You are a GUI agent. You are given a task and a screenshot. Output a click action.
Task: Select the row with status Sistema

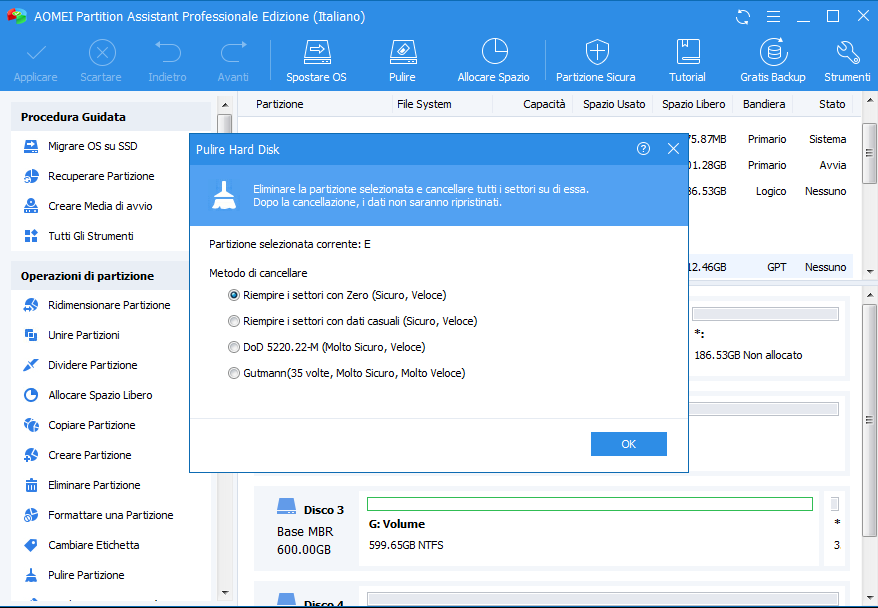click(x=770, y=139)
